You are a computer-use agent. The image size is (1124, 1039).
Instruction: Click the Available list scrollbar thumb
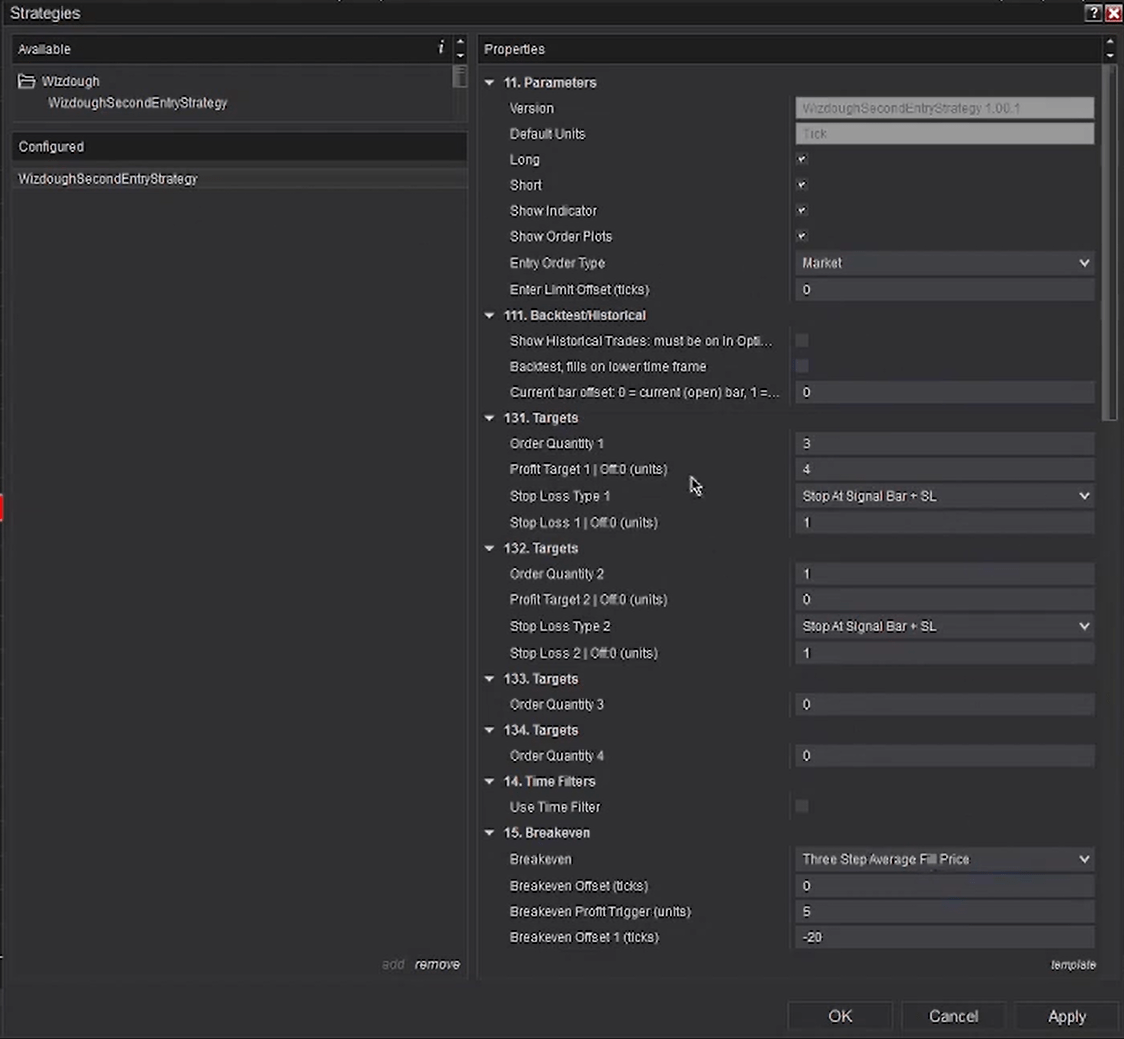(x=459, y=76)
